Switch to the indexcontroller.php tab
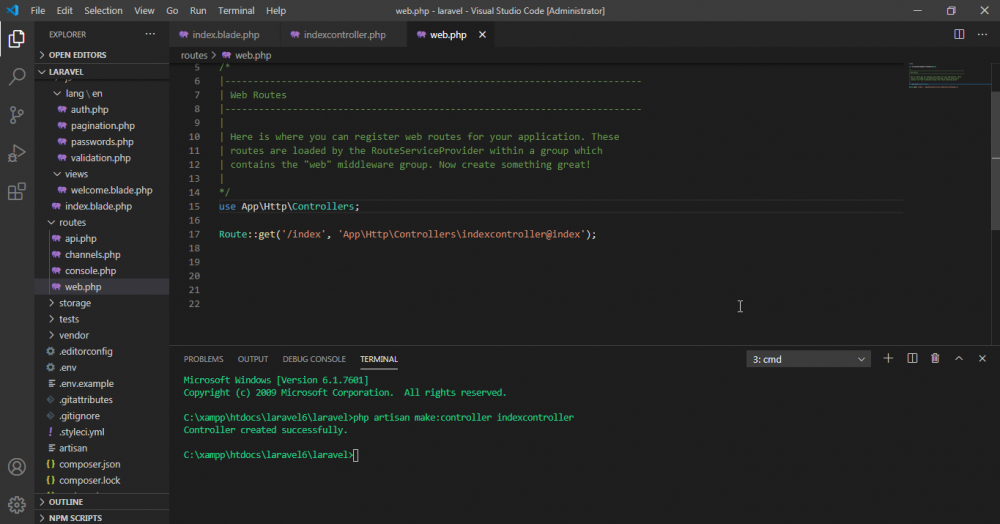The image size is (1000, 524). click(x=343, y=35)
